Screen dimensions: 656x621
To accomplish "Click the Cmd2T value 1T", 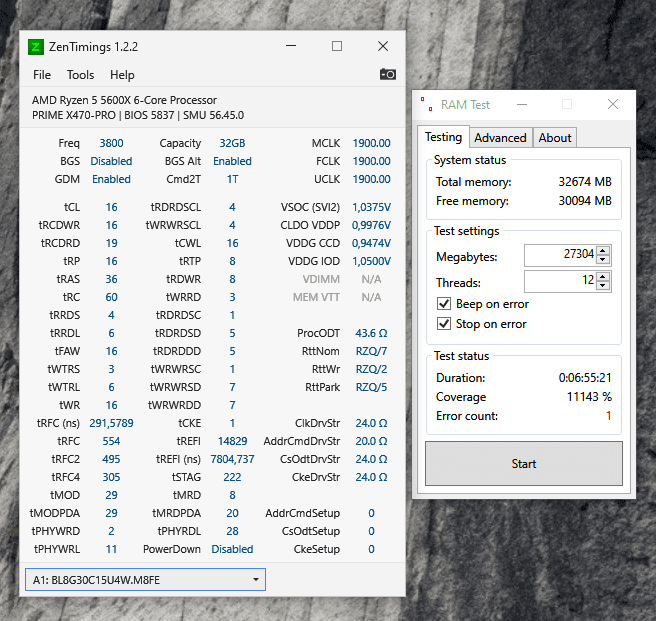I will [x=232, y=179].
